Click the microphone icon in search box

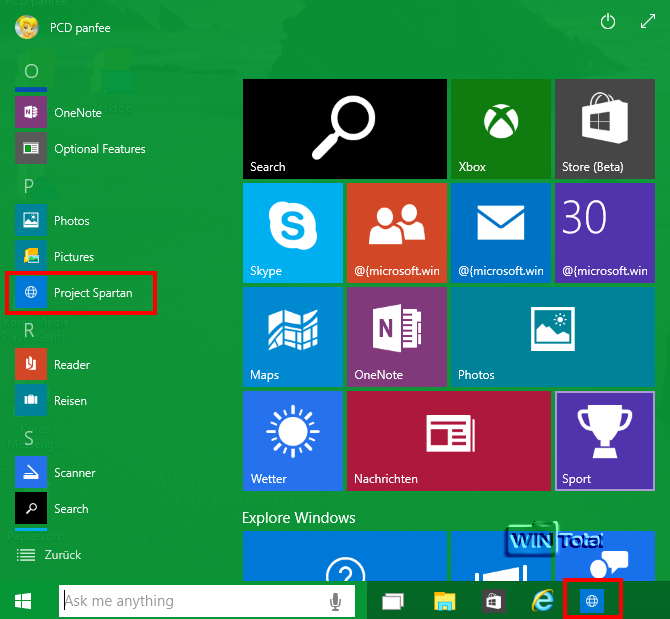pyautogui.click(x=336, y=601)
